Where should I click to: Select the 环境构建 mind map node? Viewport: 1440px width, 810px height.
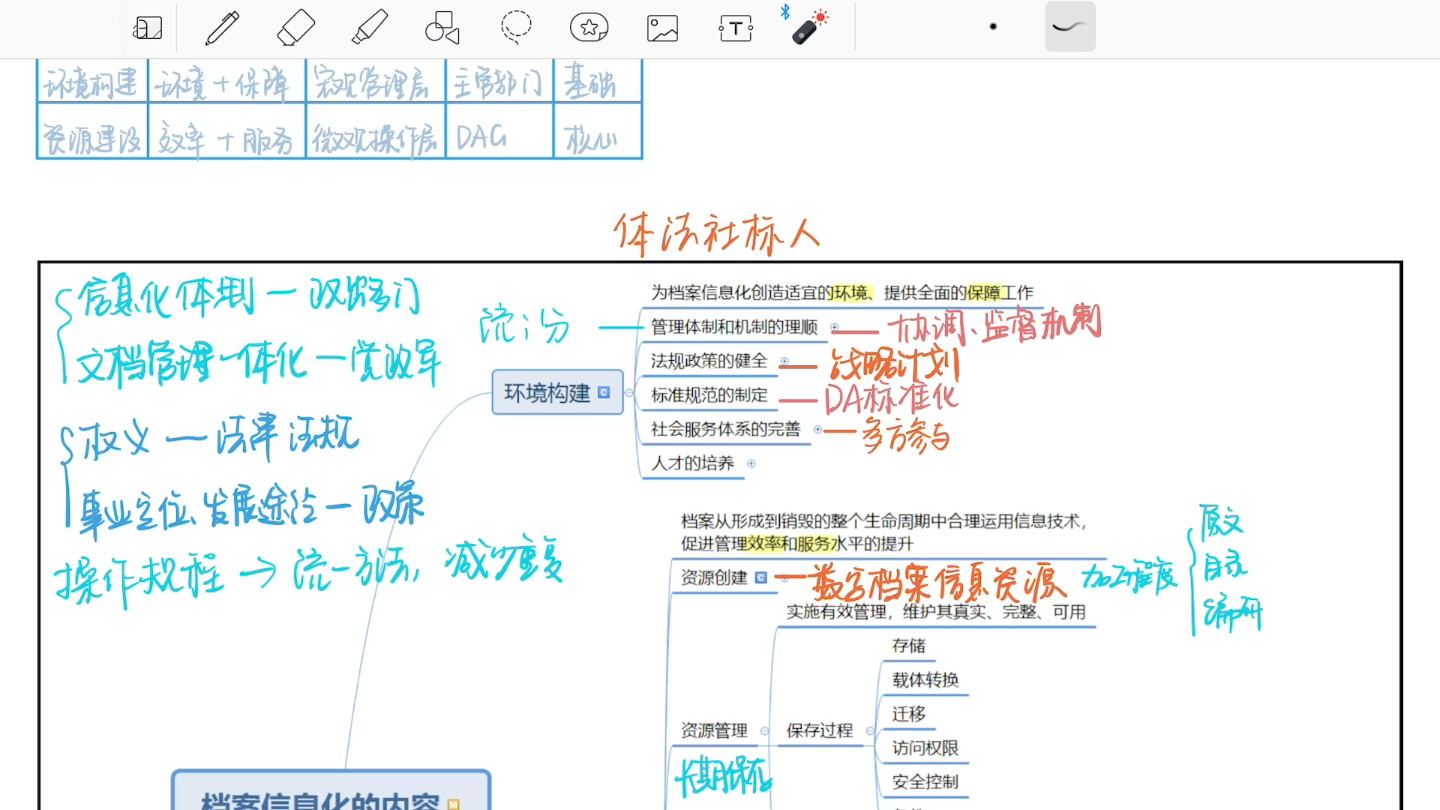pos(557,392)
